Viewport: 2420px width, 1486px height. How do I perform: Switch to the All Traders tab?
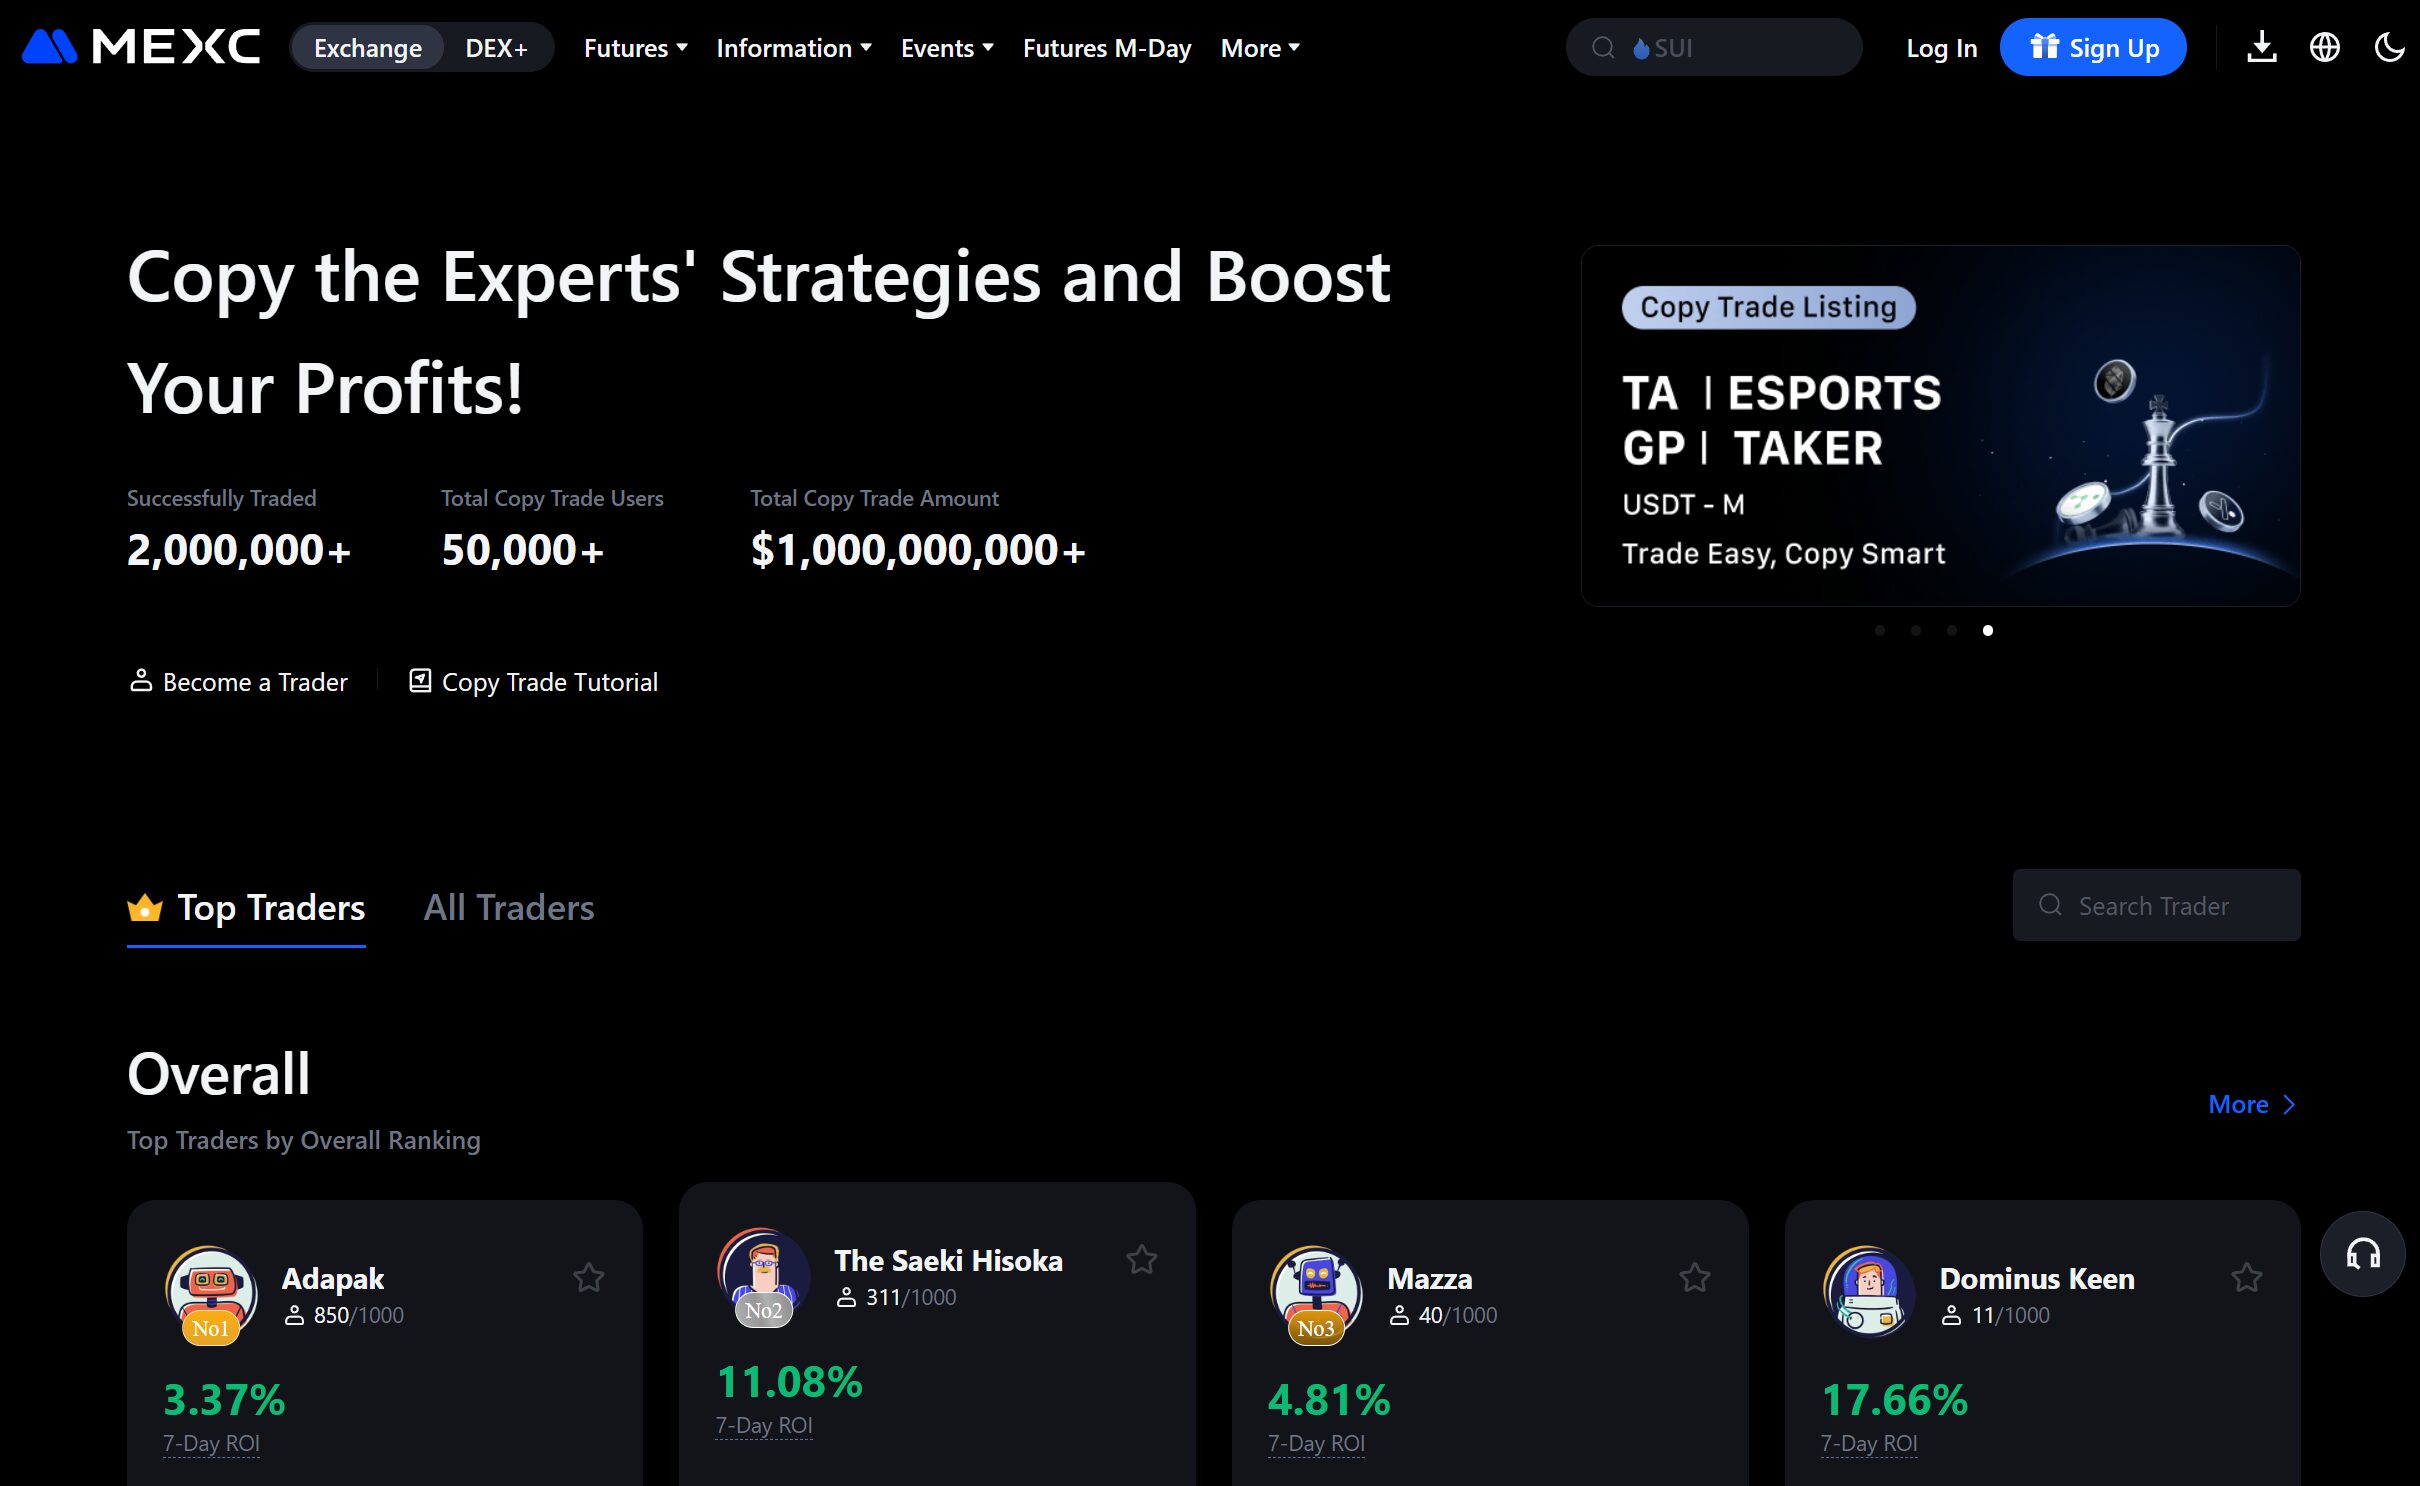coord(508,907)
